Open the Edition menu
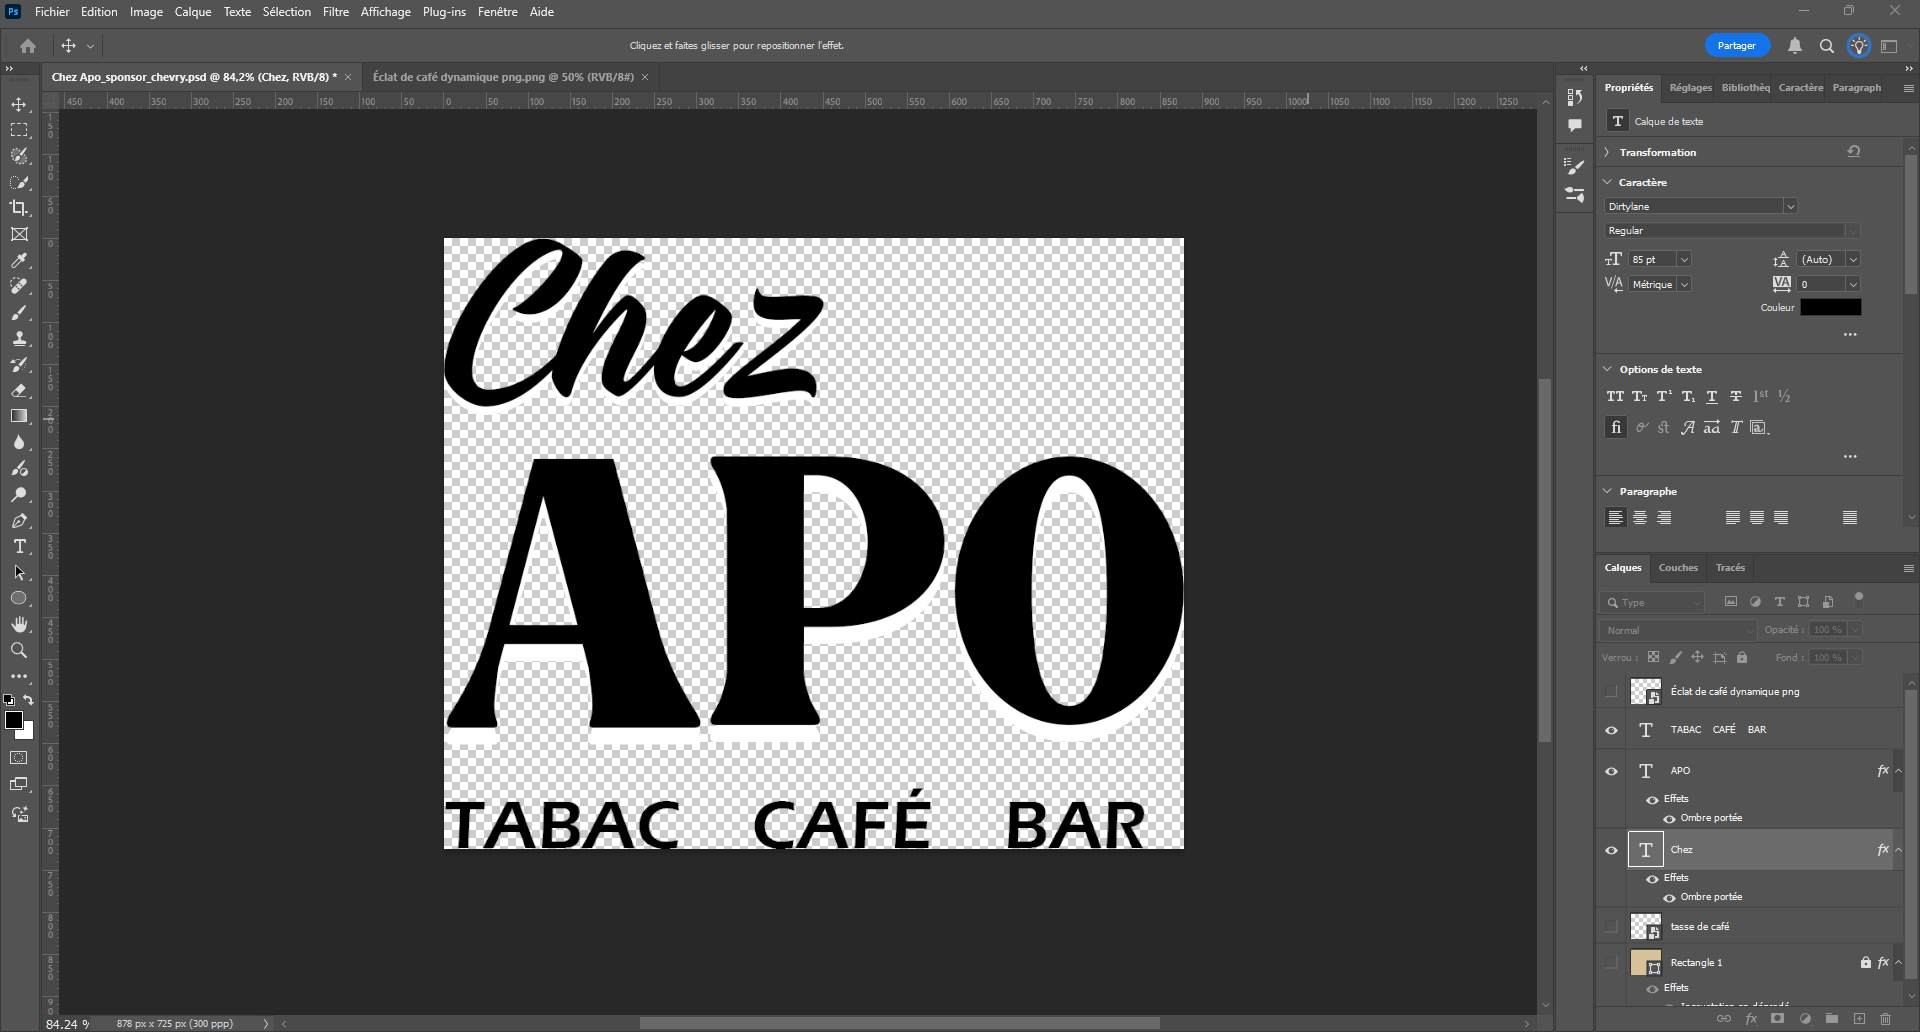Screen dimensions: 1920x1032 (x=99, y=12)
